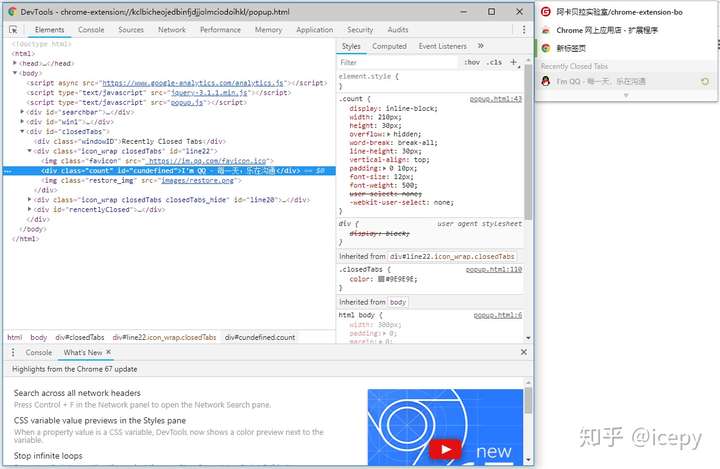The image size is (720, 469).
Task: Expand the overflow hidden shorthand arrow
Action: pyautogui.click(x=389, y=134)
